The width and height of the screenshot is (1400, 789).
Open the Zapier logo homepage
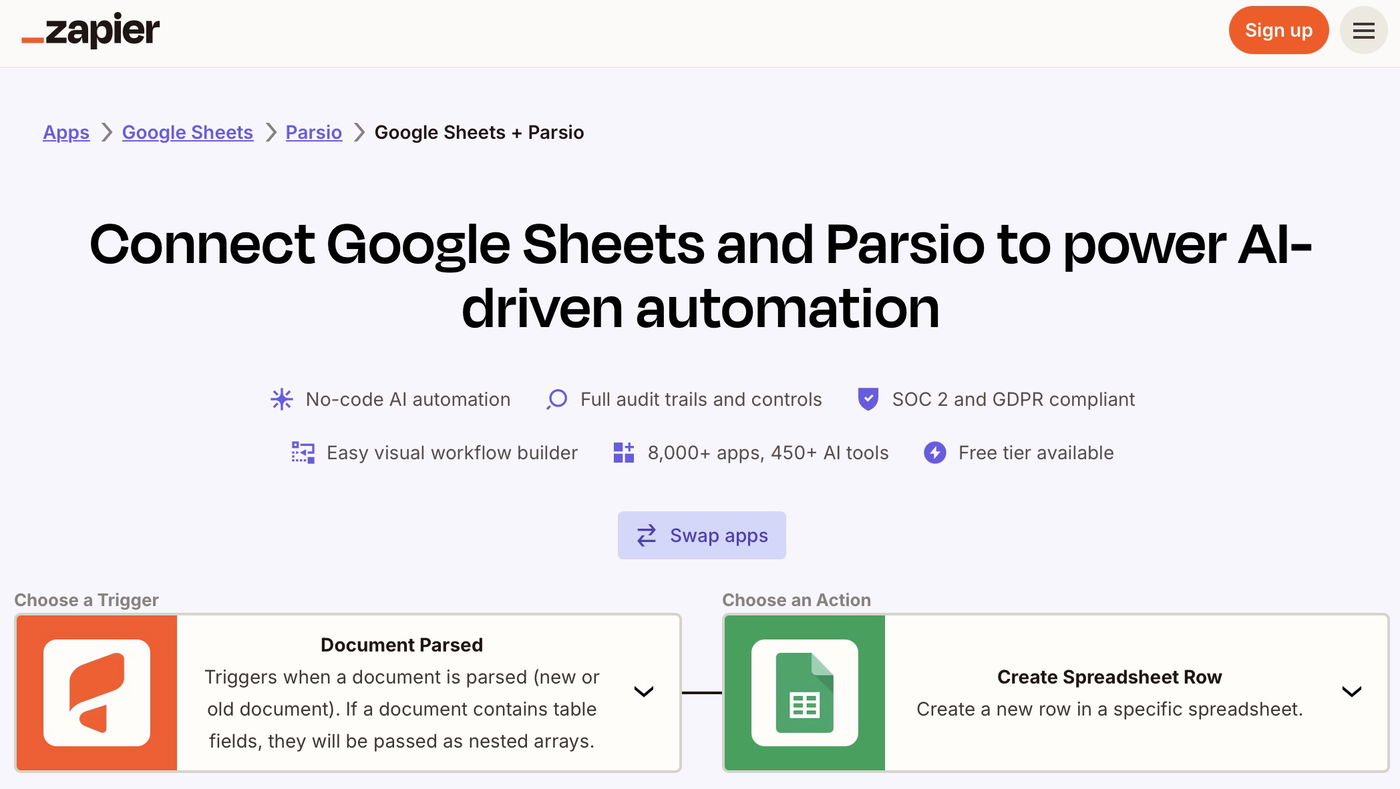point(91,30)
